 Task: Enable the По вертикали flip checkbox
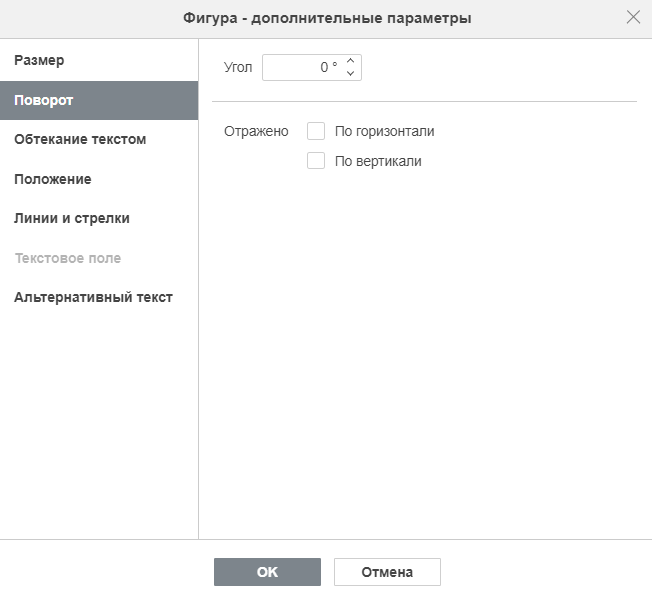[316, 161]
